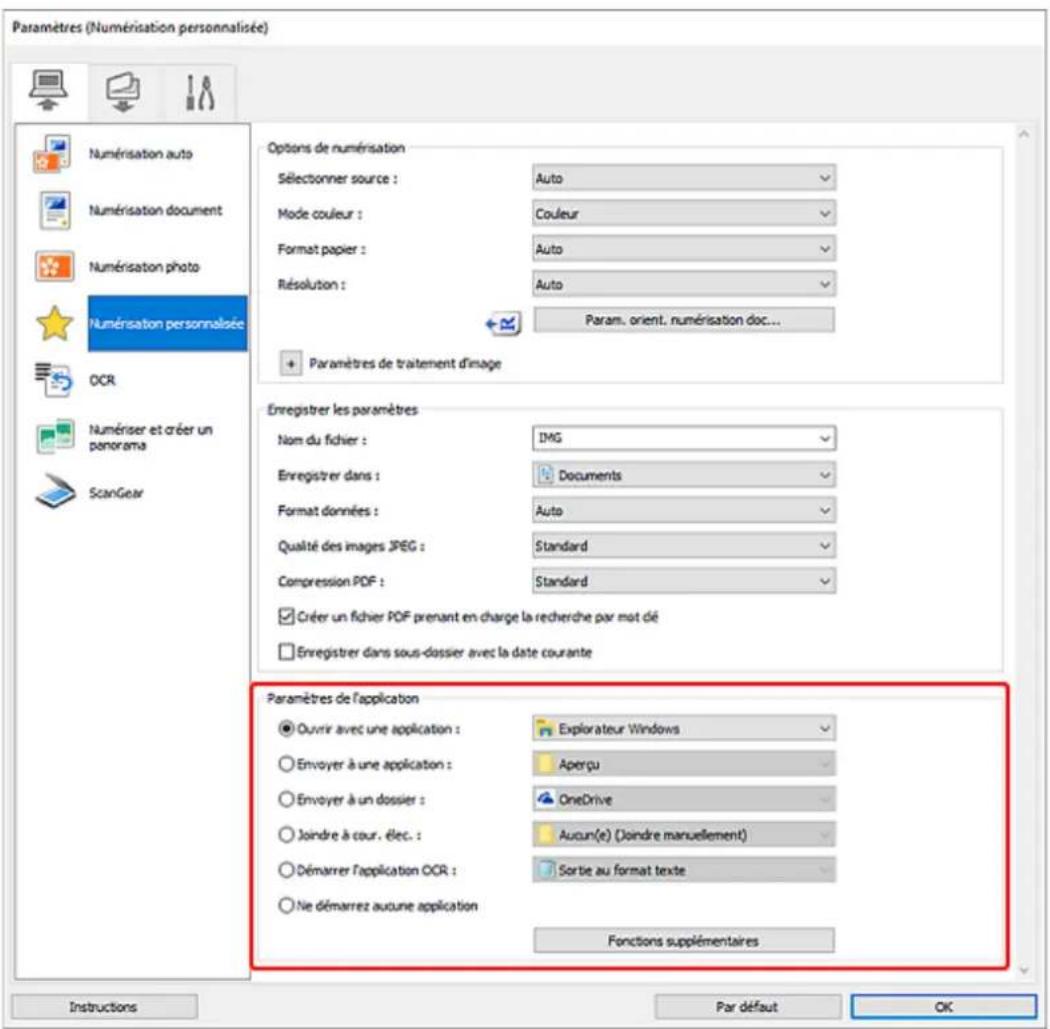Open the Explorateur Windows dropdown
The height and width of the screenshot is (1029, 1050).
(x=684, y=728)
